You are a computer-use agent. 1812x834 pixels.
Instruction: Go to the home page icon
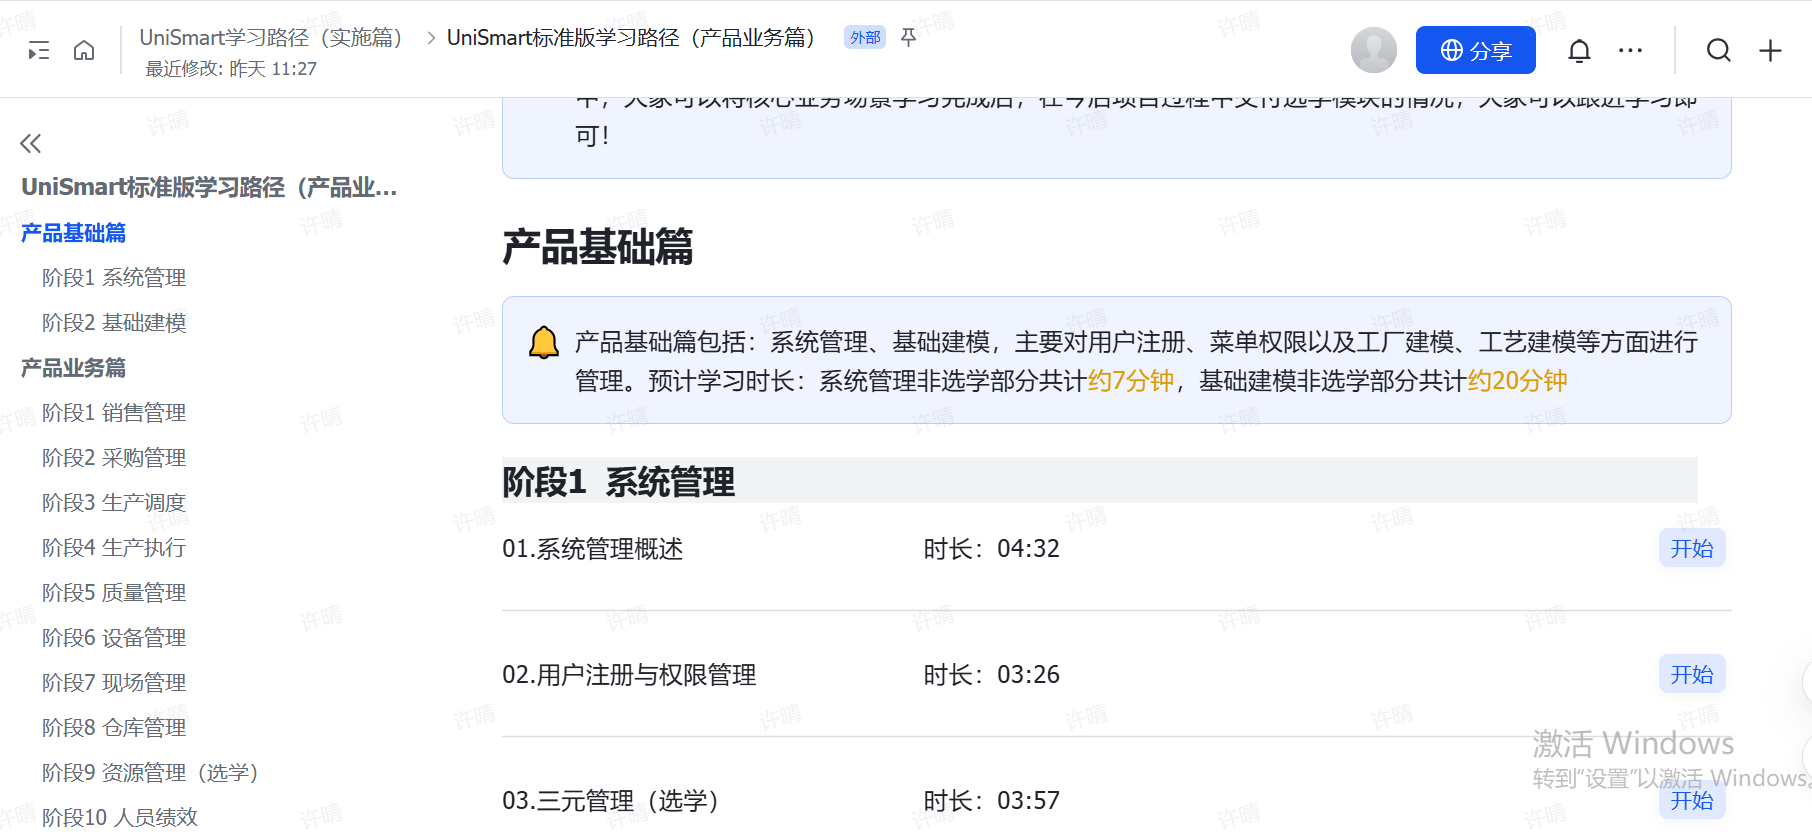point(84,51)
